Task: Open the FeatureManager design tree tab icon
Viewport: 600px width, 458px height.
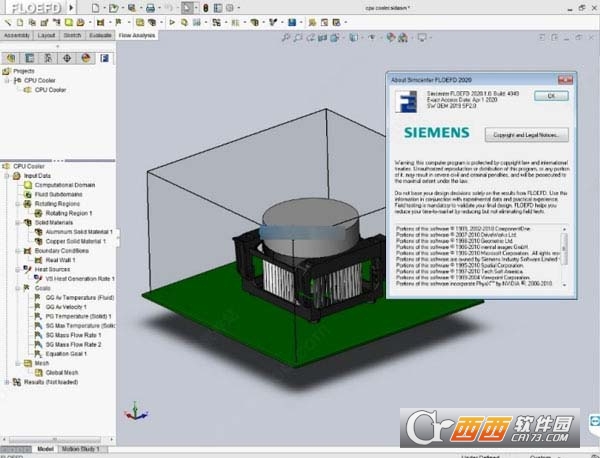Action: coord(11,58)
